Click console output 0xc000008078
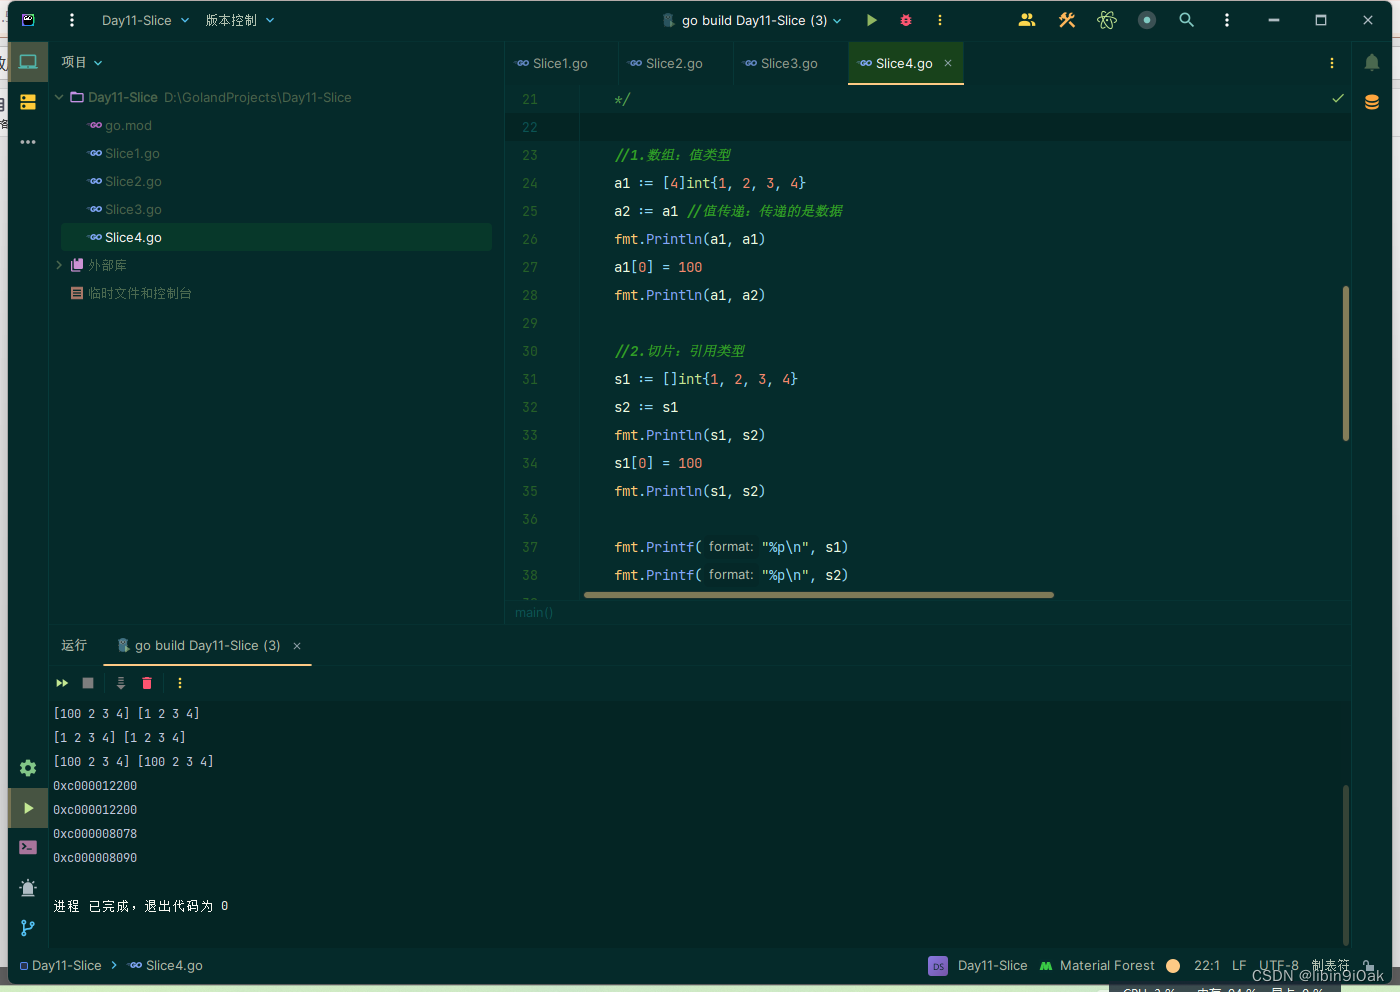Screen dimensions: 1400x992 point(95,833)
